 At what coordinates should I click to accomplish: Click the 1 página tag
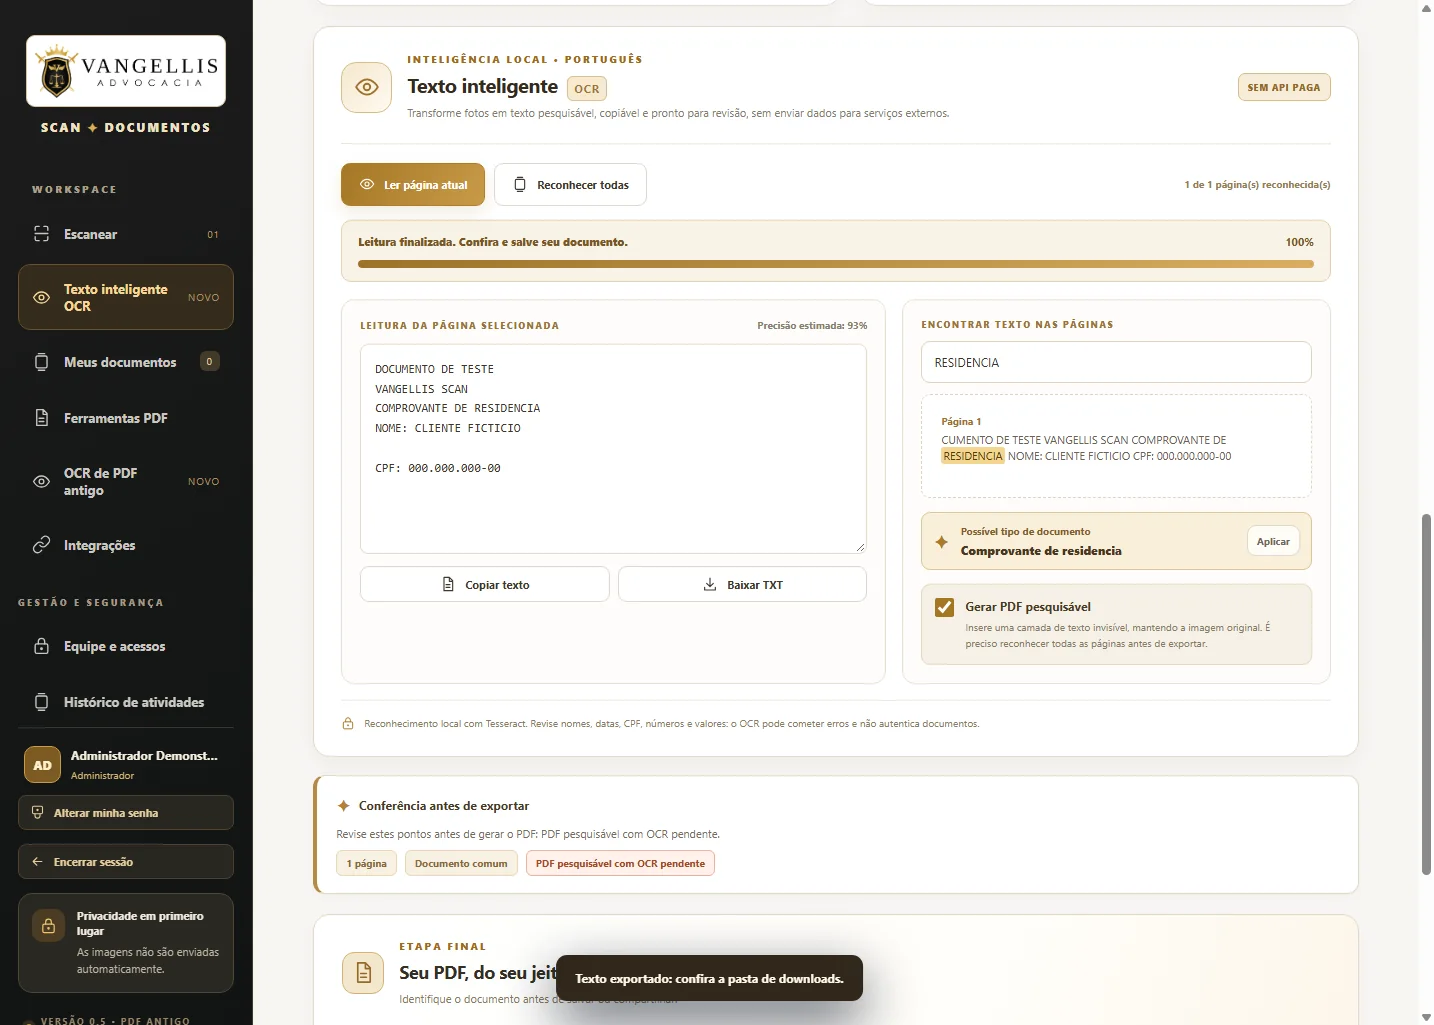[367, 864]
